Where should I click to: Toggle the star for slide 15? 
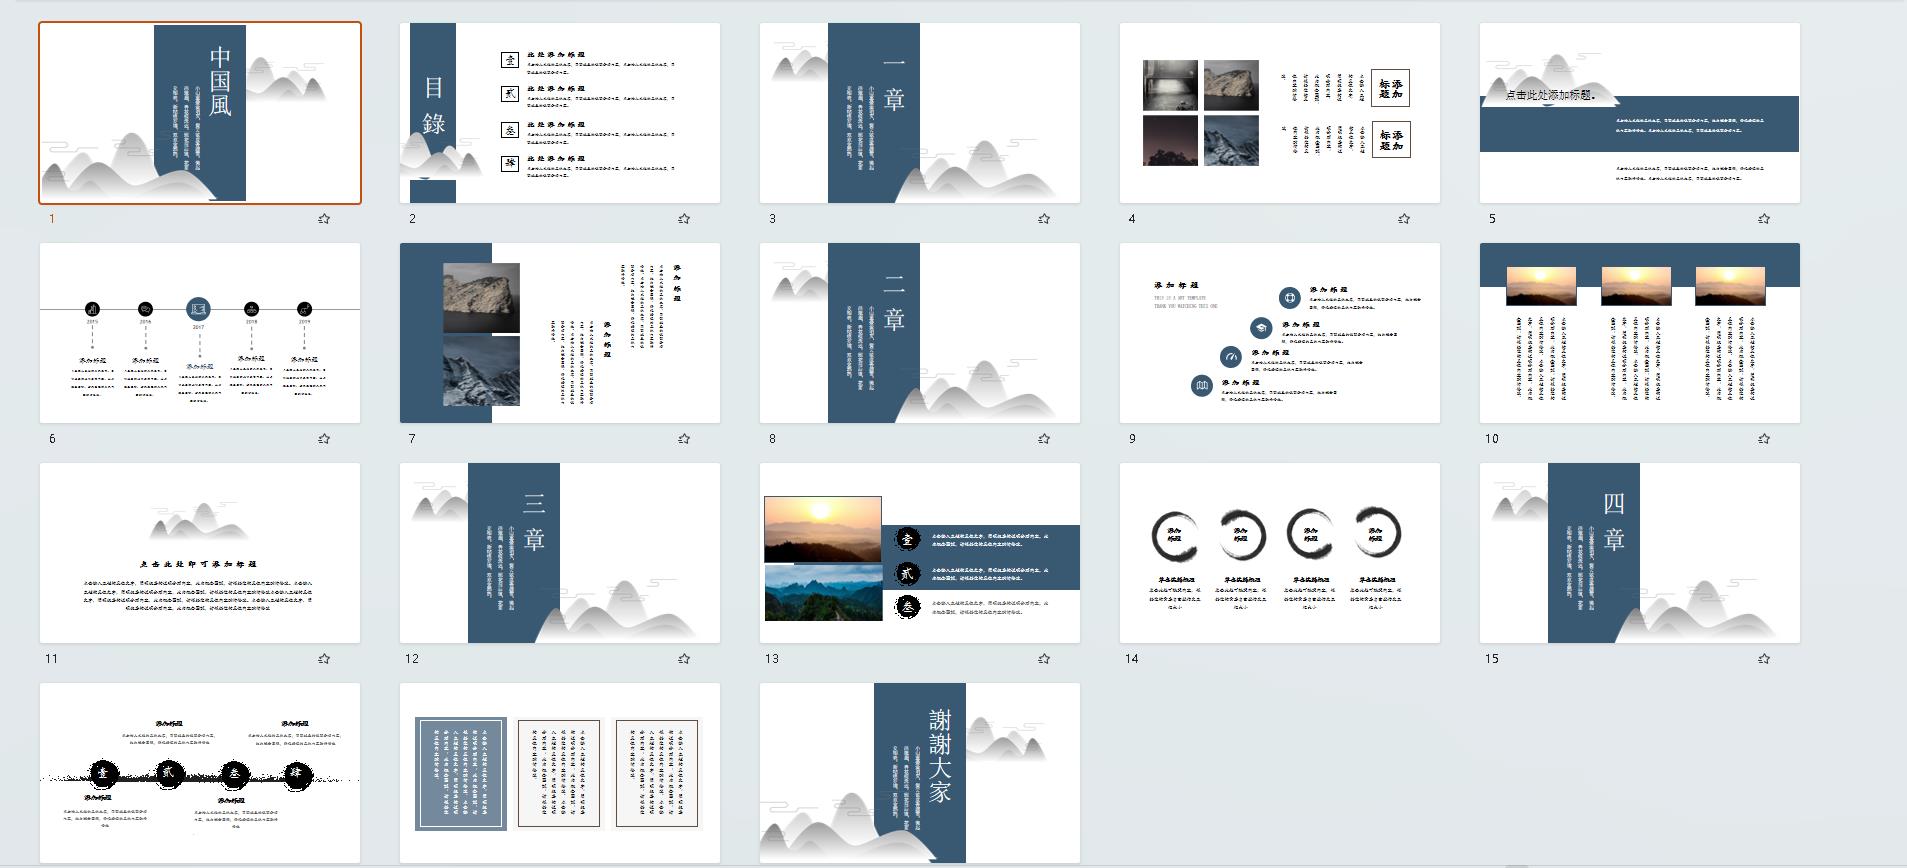(1764, 659)
